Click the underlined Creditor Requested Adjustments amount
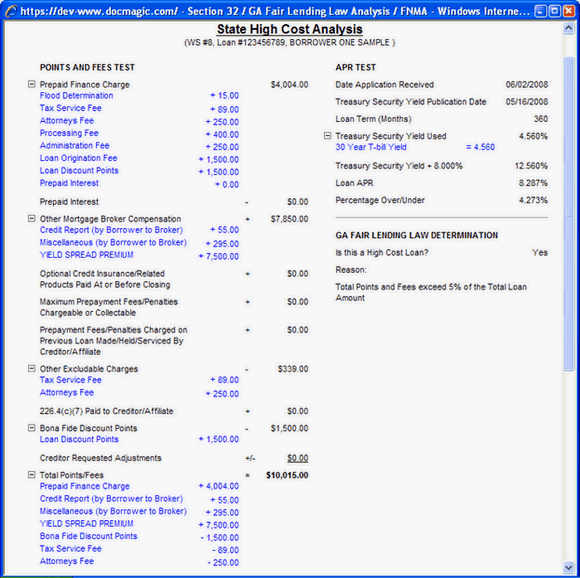The image size is (580, 578). [298, 458]
